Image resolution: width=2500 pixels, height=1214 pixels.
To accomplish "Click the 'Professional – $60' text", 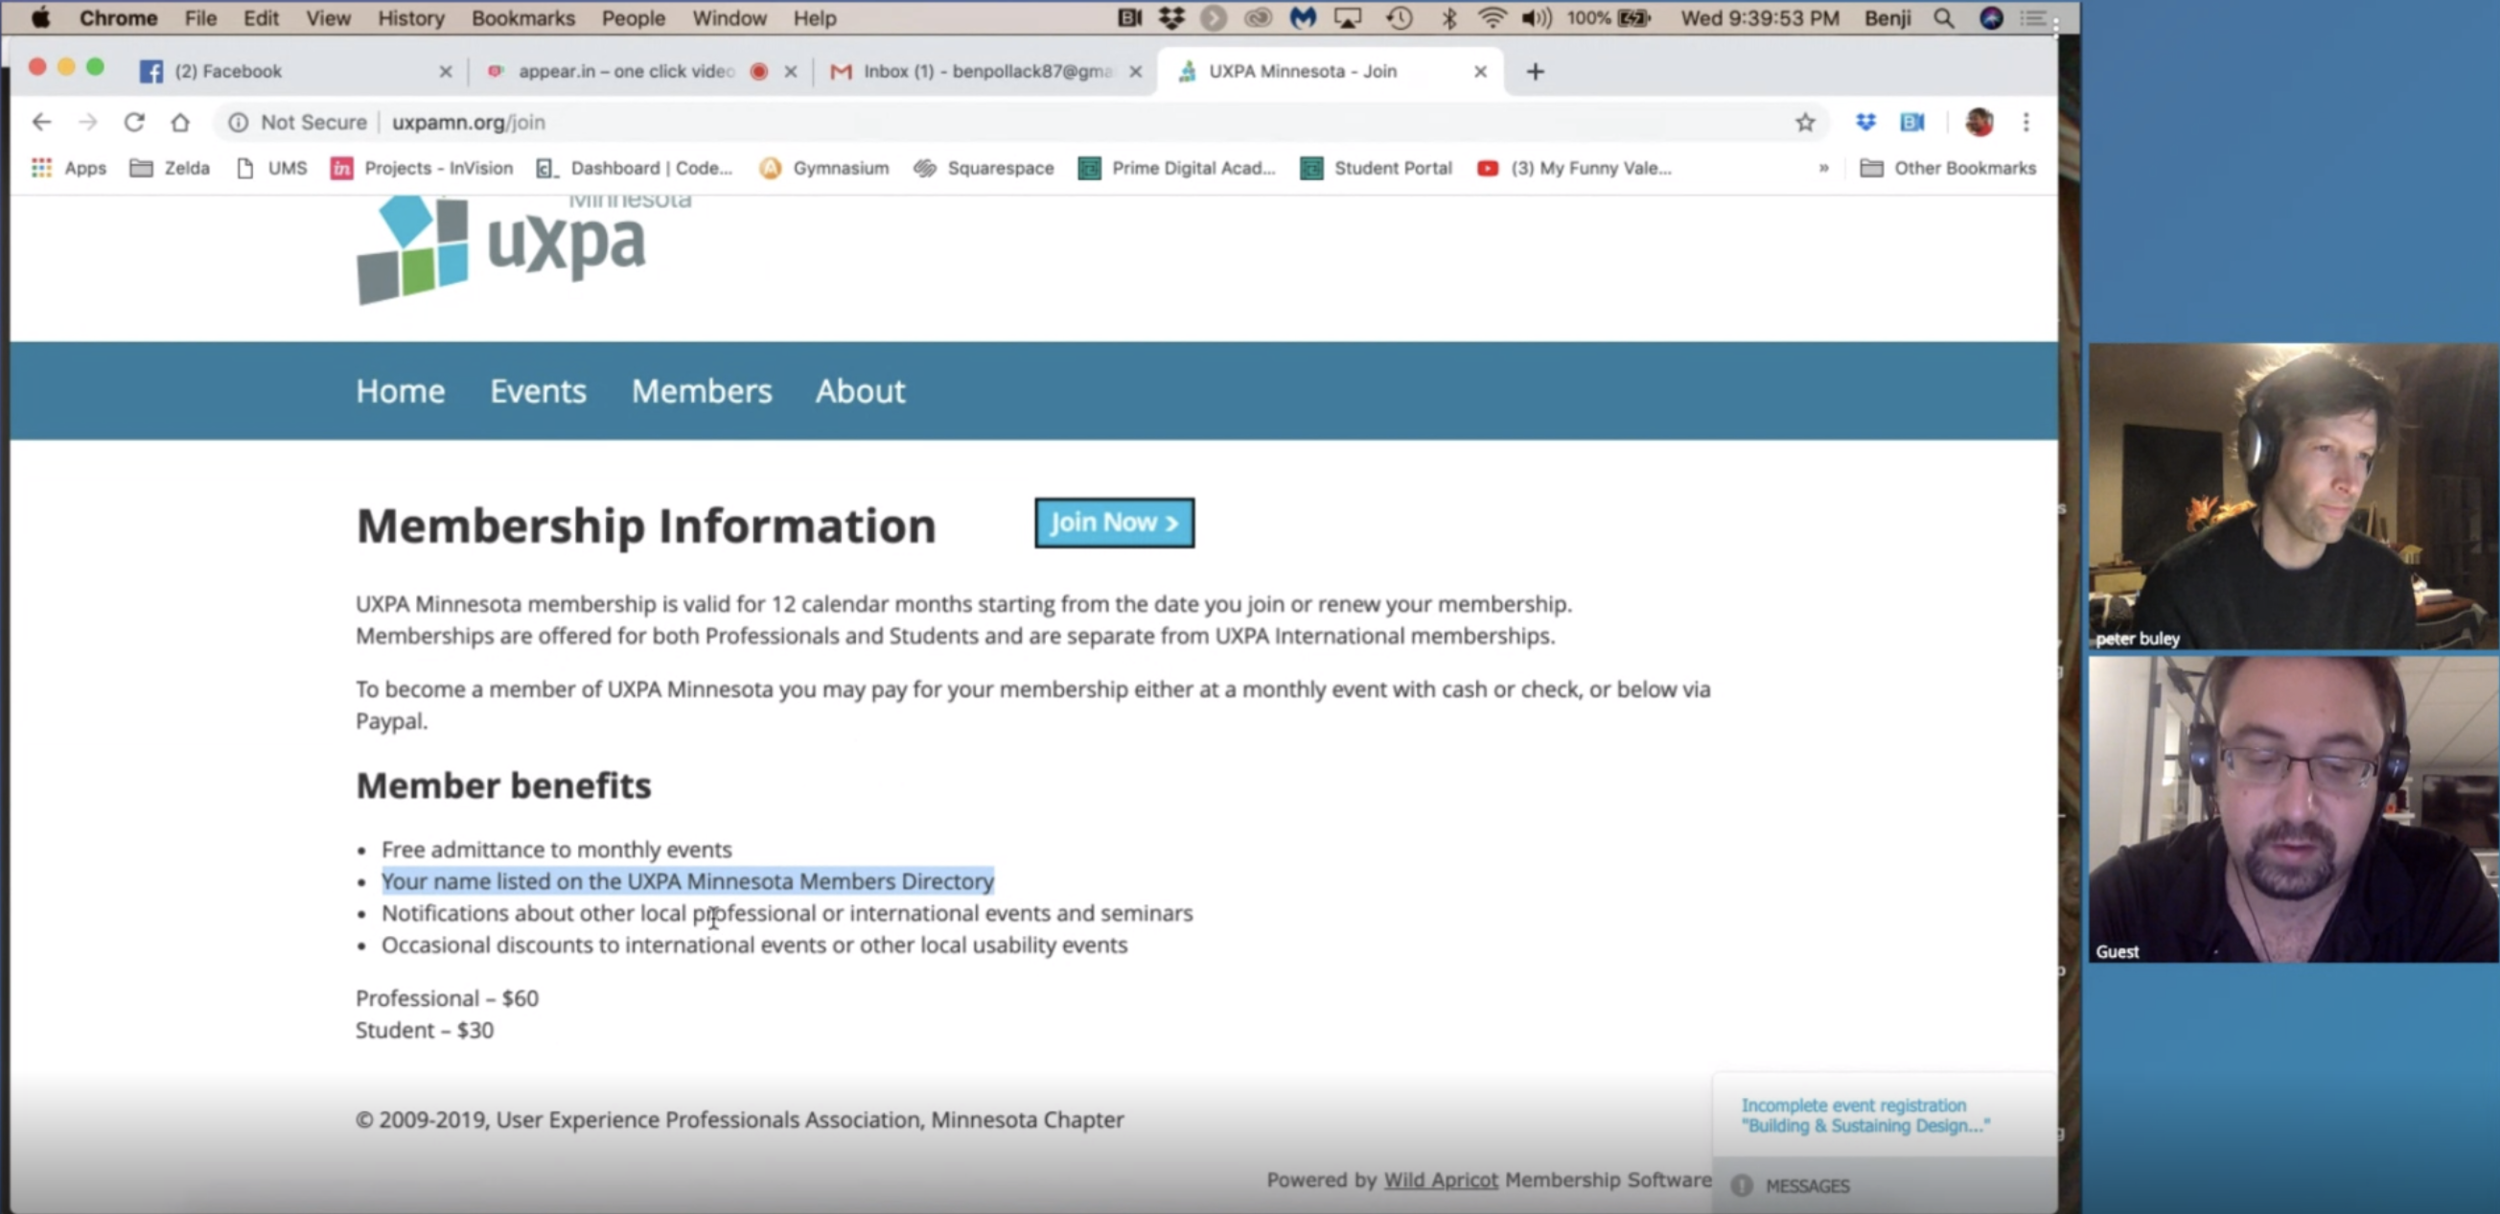I will [x=447, y=998].
